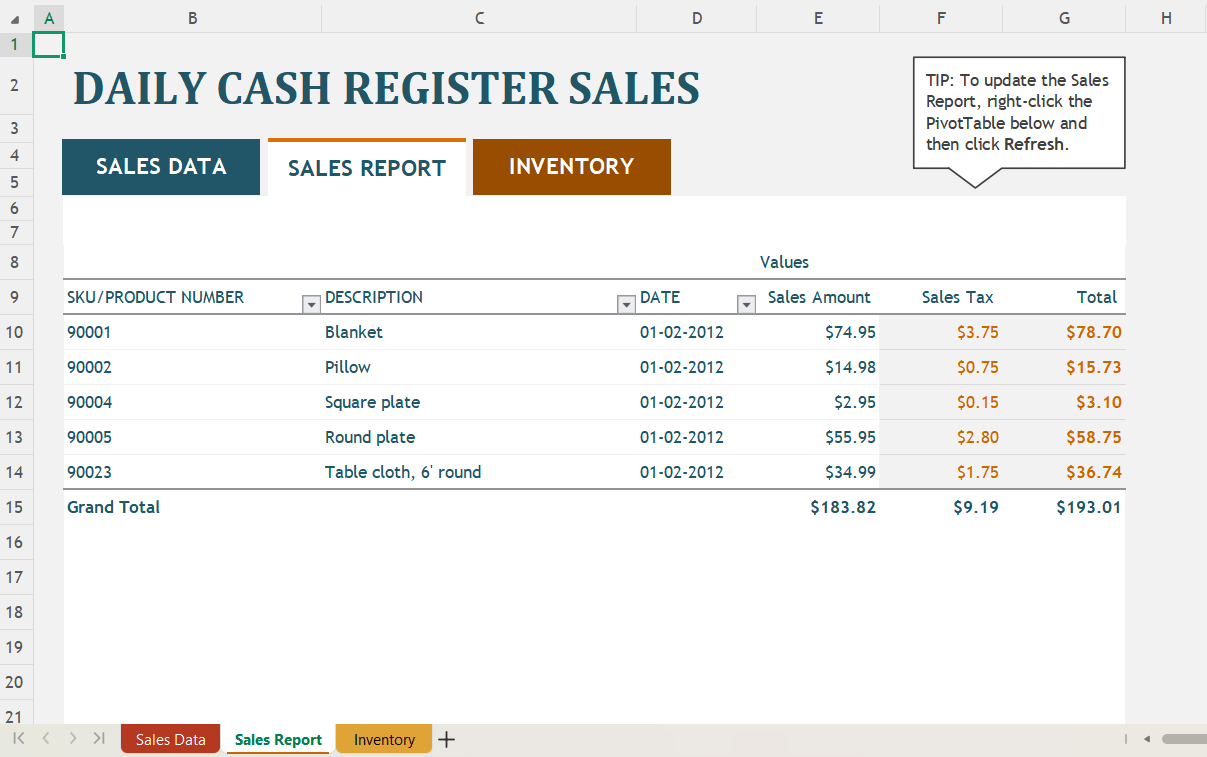Click the horizontal scrollbar thumb
The image size is (1207, 757).
click(x=1184, y=739)
